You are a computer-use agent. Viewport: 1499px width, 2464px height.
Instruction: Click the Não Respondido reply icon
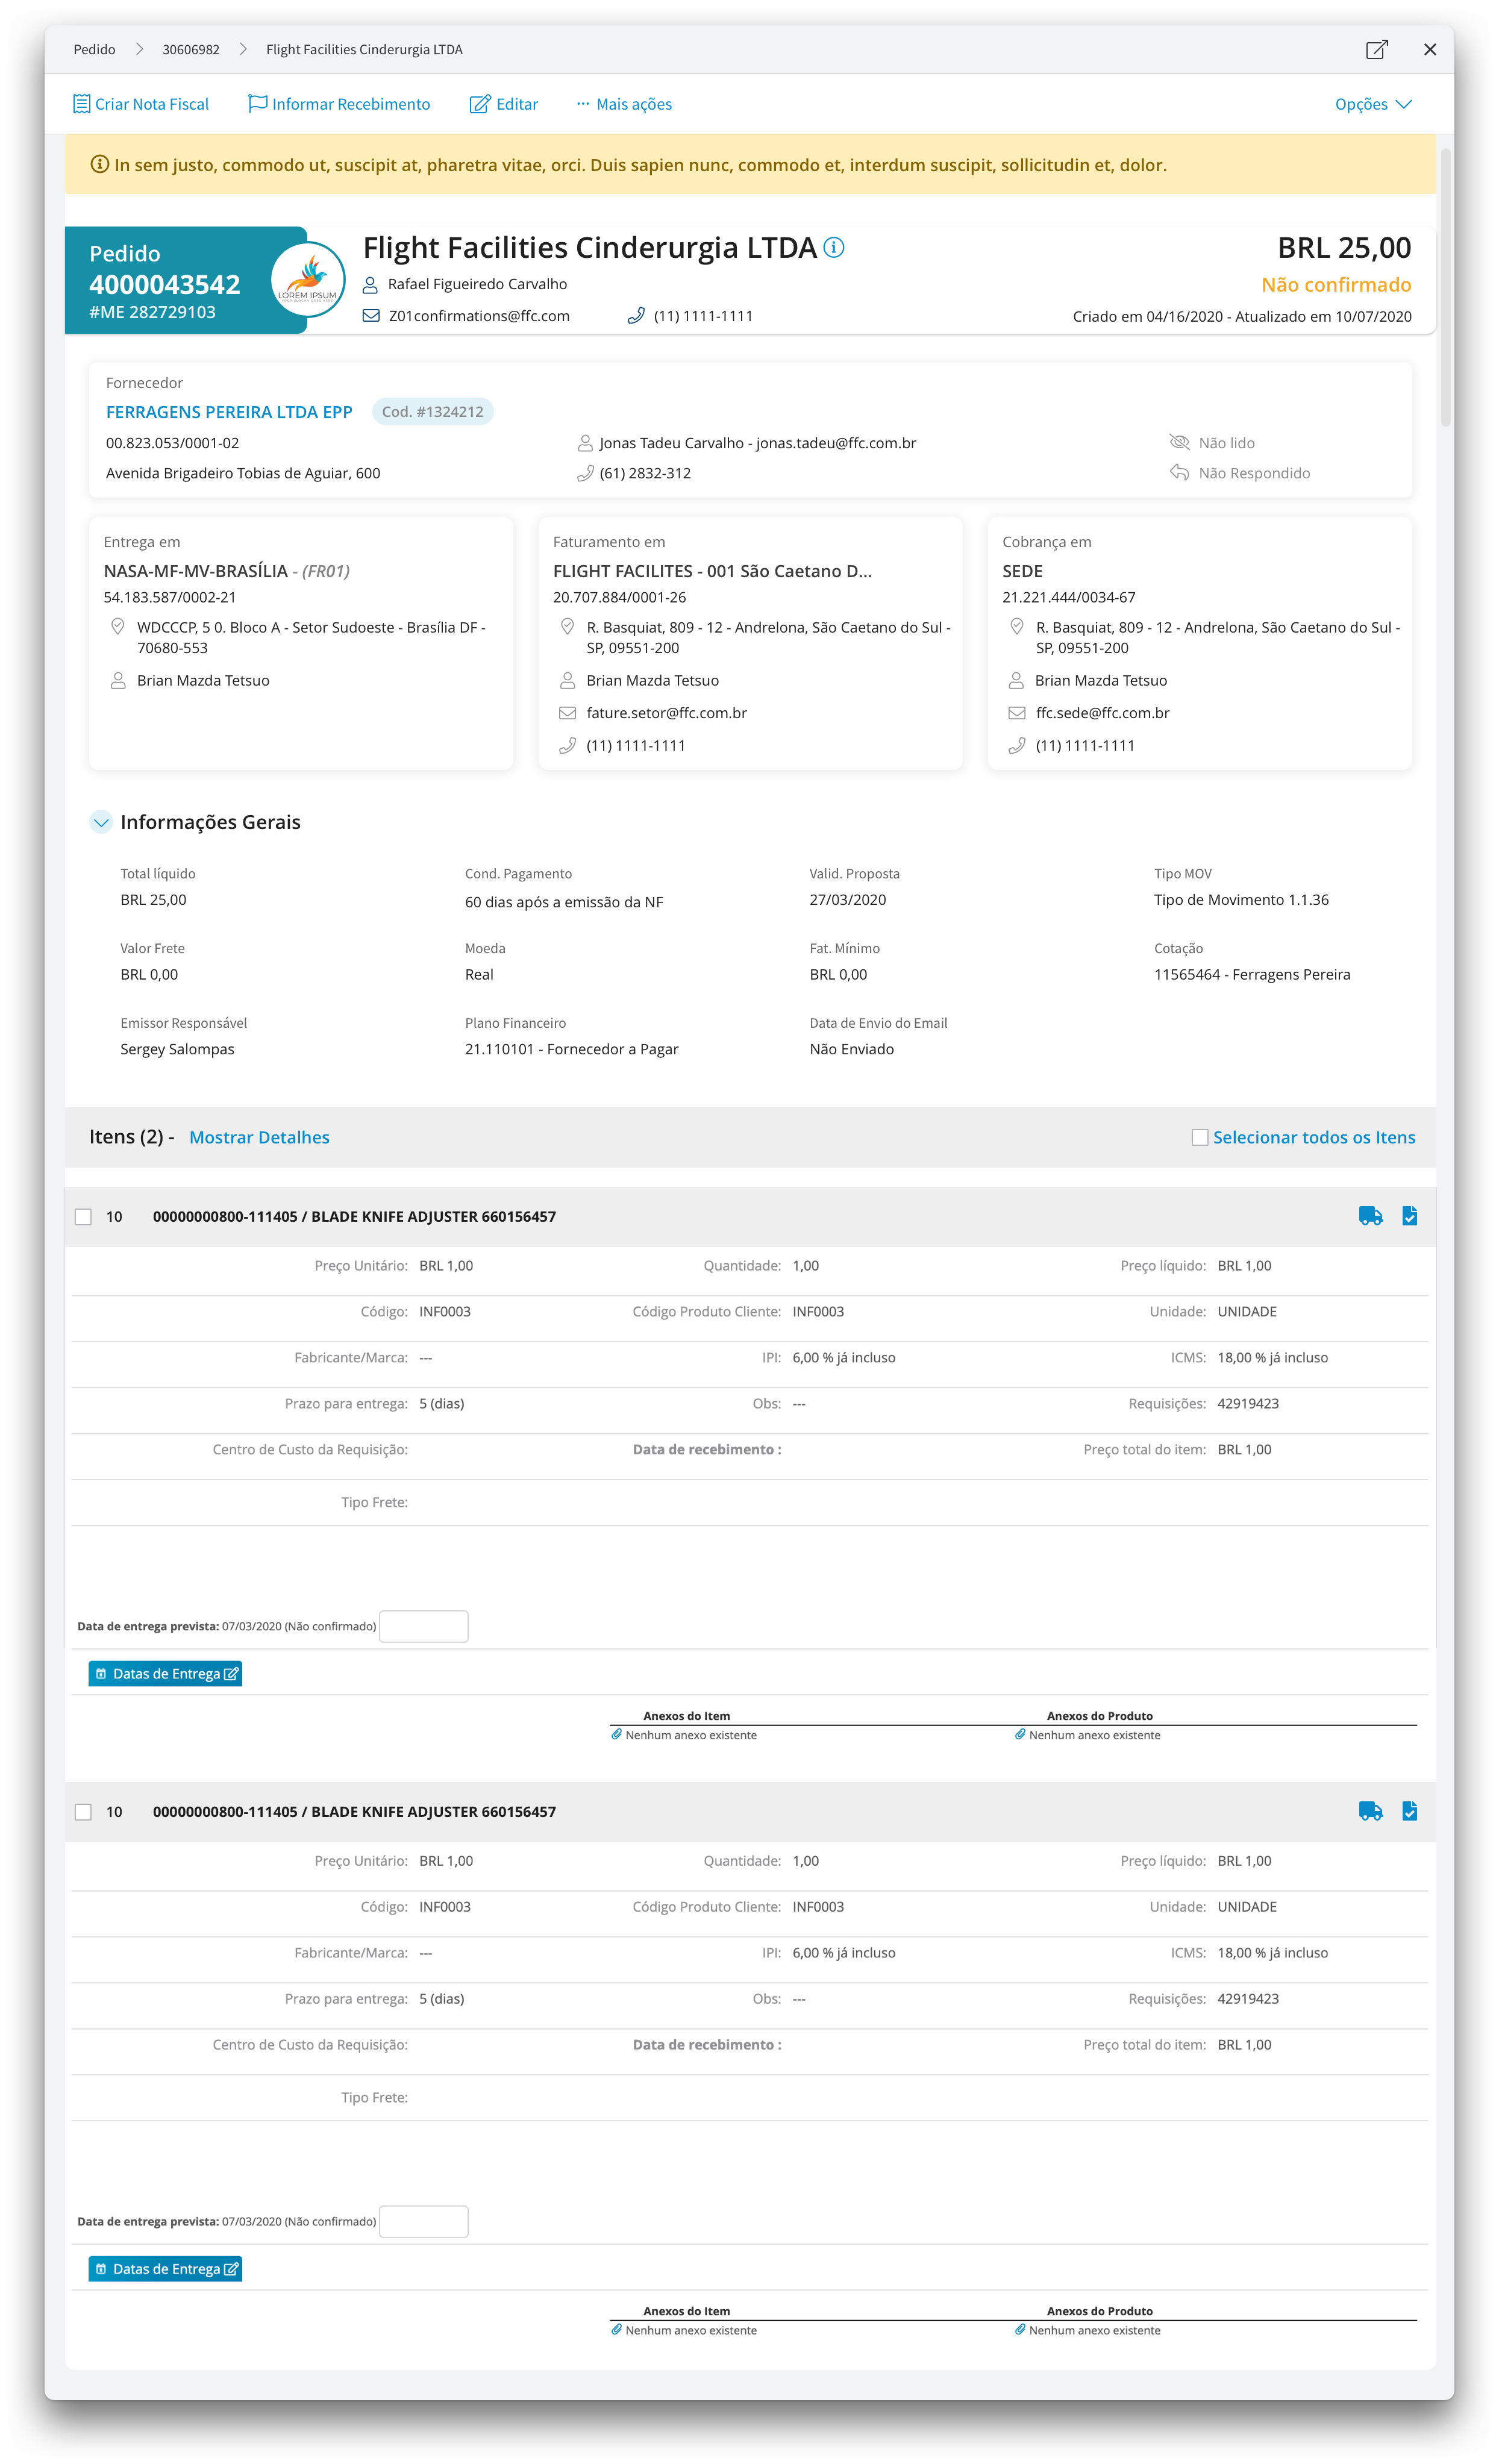pos(1179,472)
